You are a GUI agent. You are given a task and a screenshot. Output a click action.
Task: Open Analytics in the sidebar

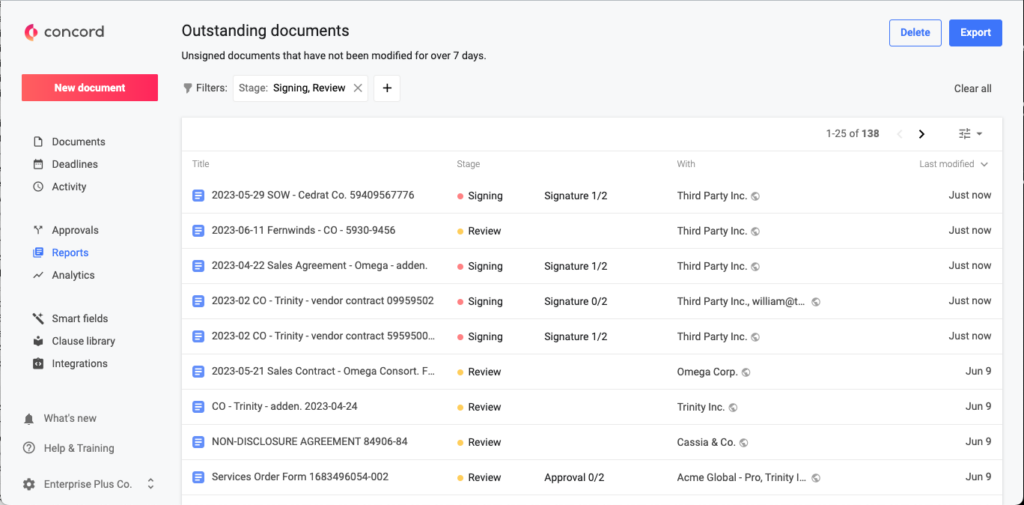pos(73,275)
